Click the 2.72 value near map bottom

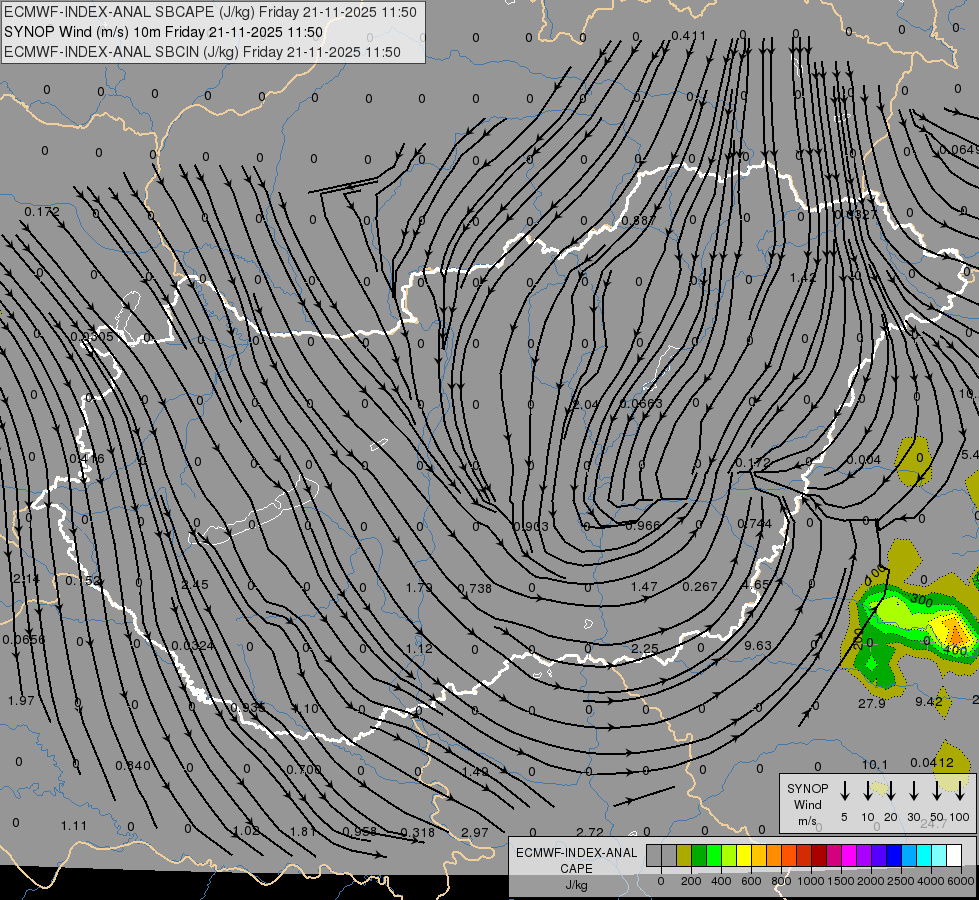point(590,833)
